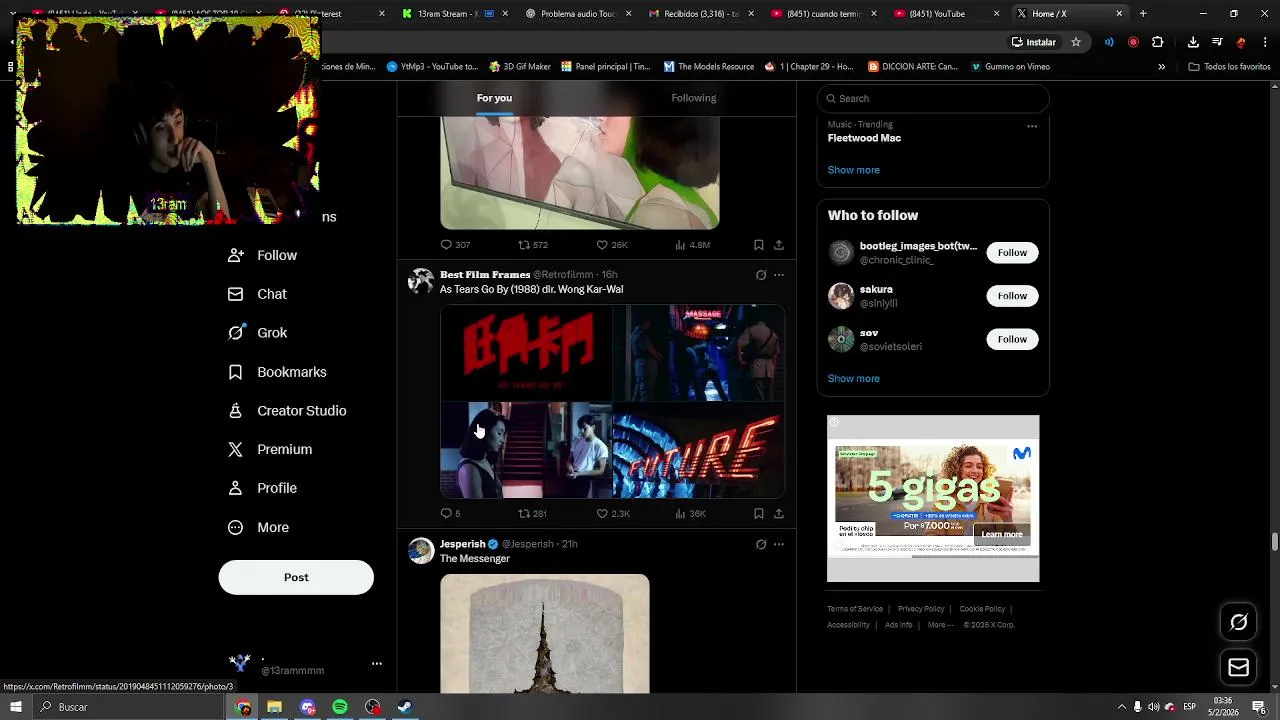Viewport: 1280px width, 720px height.
Task: Open Steam from the taskbar
Action: click(x=405, y=707)
